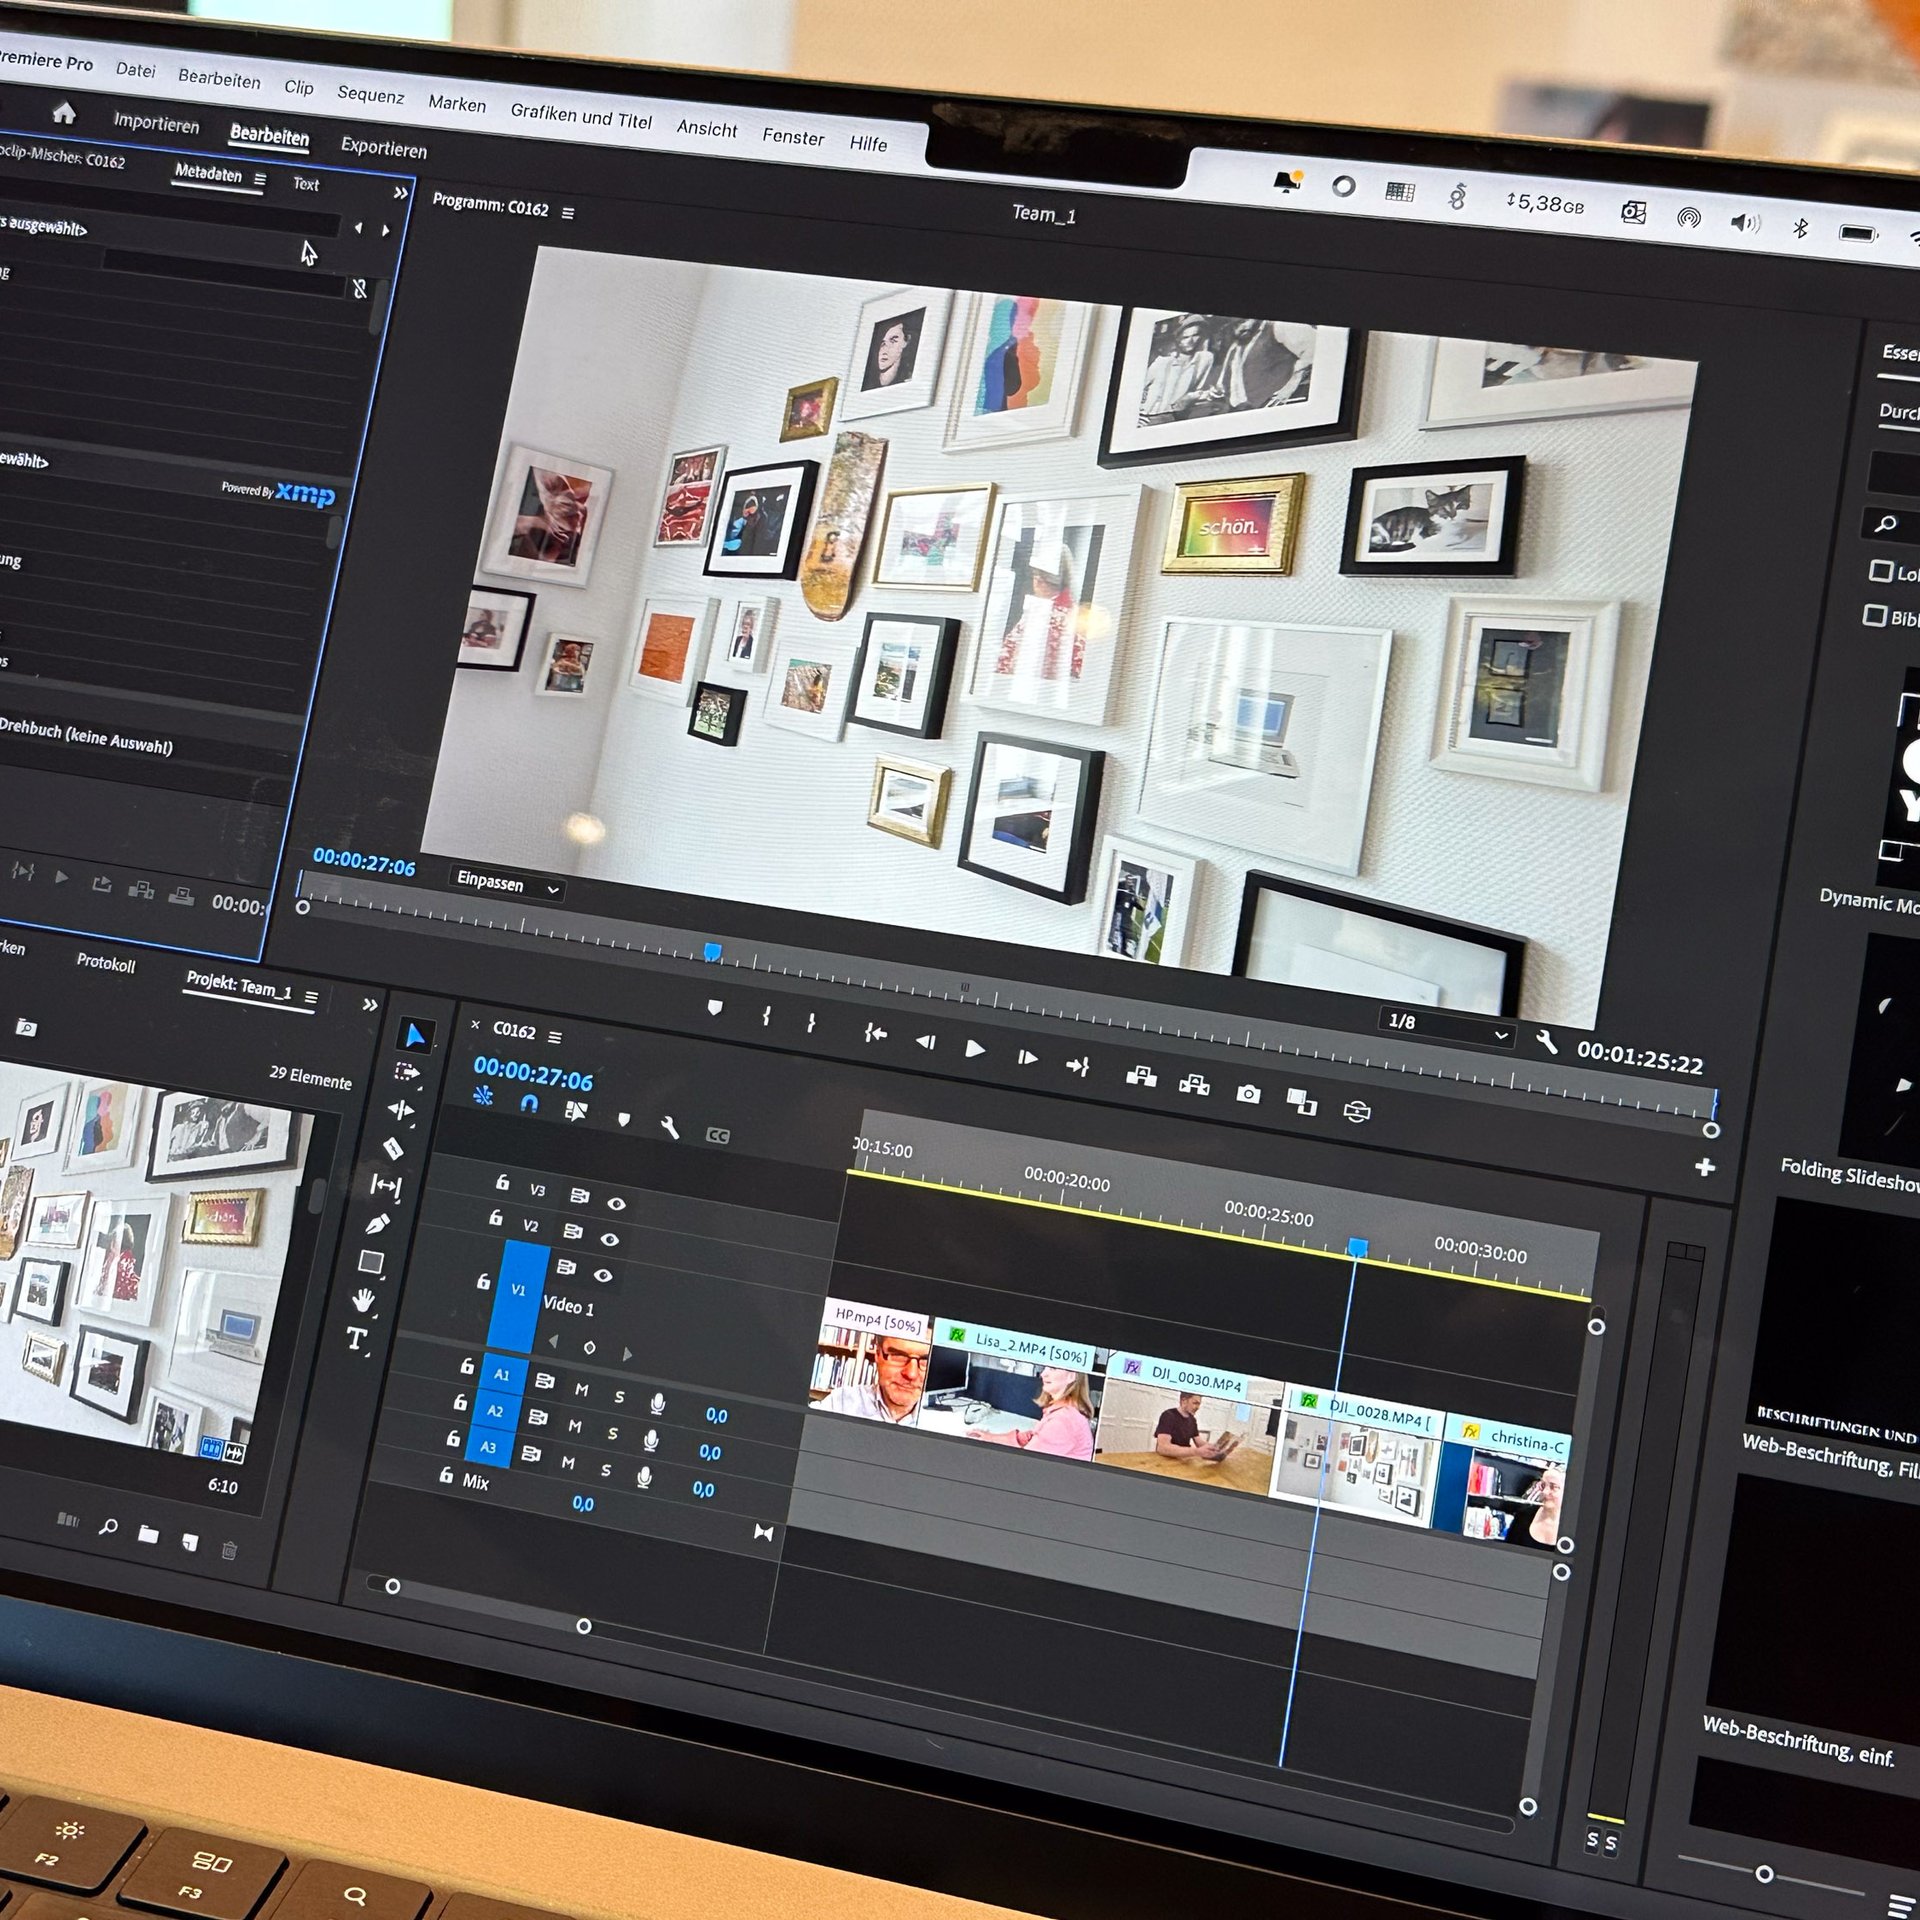The height and width of the screenshot is (1920, 1920).
Task: Select the Hand tool
Action: (364, 1300)
